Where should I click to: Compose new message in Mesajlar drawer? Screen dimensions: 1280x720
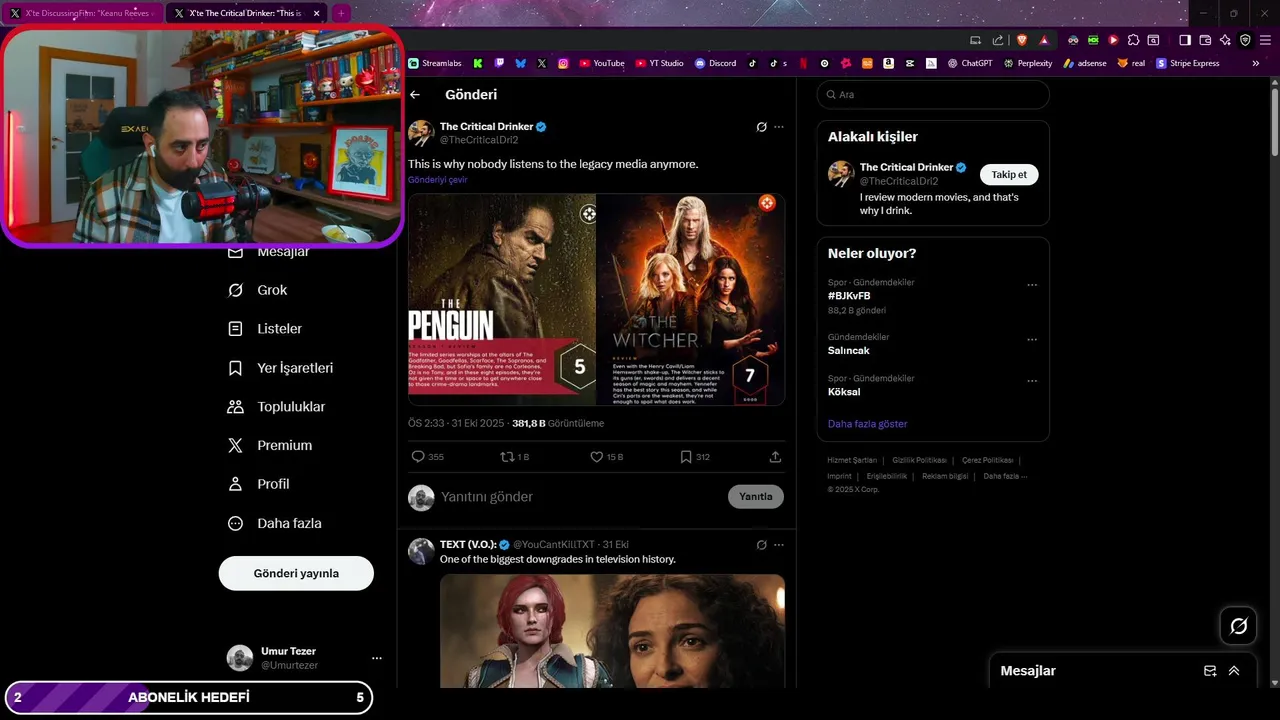(x=1210, y=671)
